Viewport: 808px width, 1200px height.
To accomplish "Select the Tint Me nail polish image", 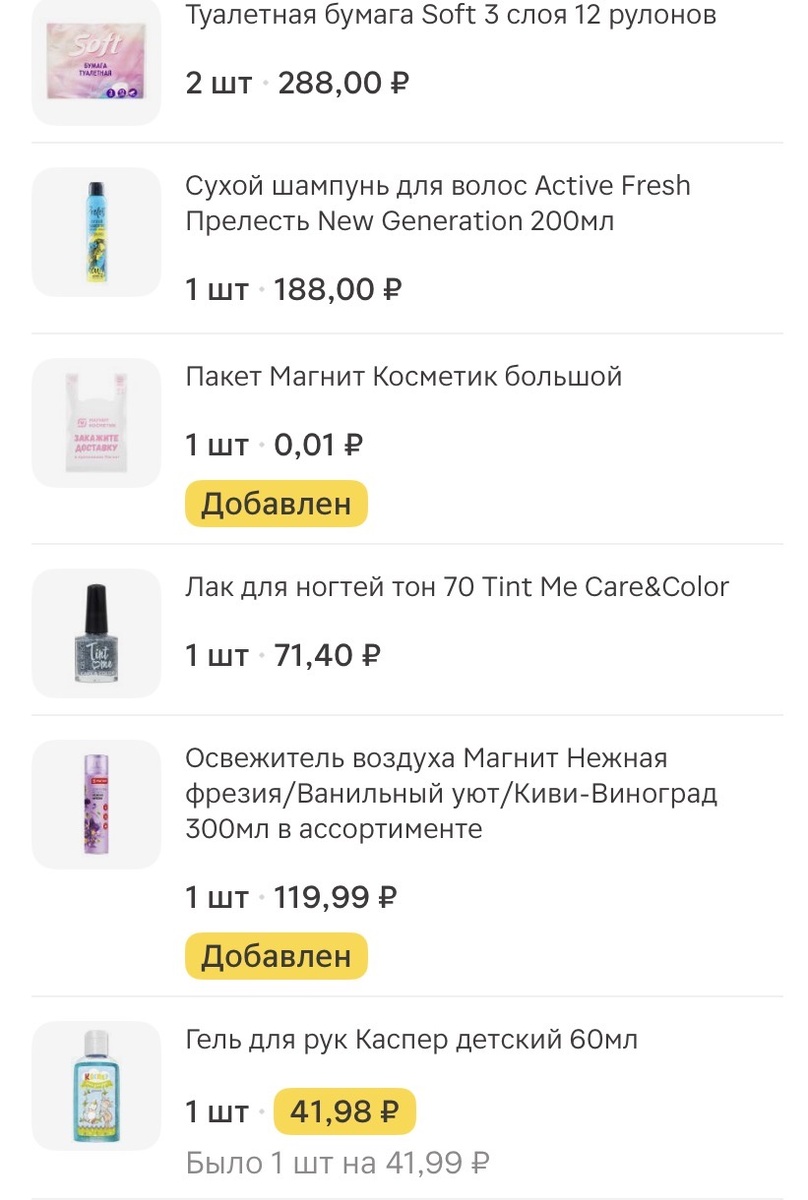I will point(96,633).
